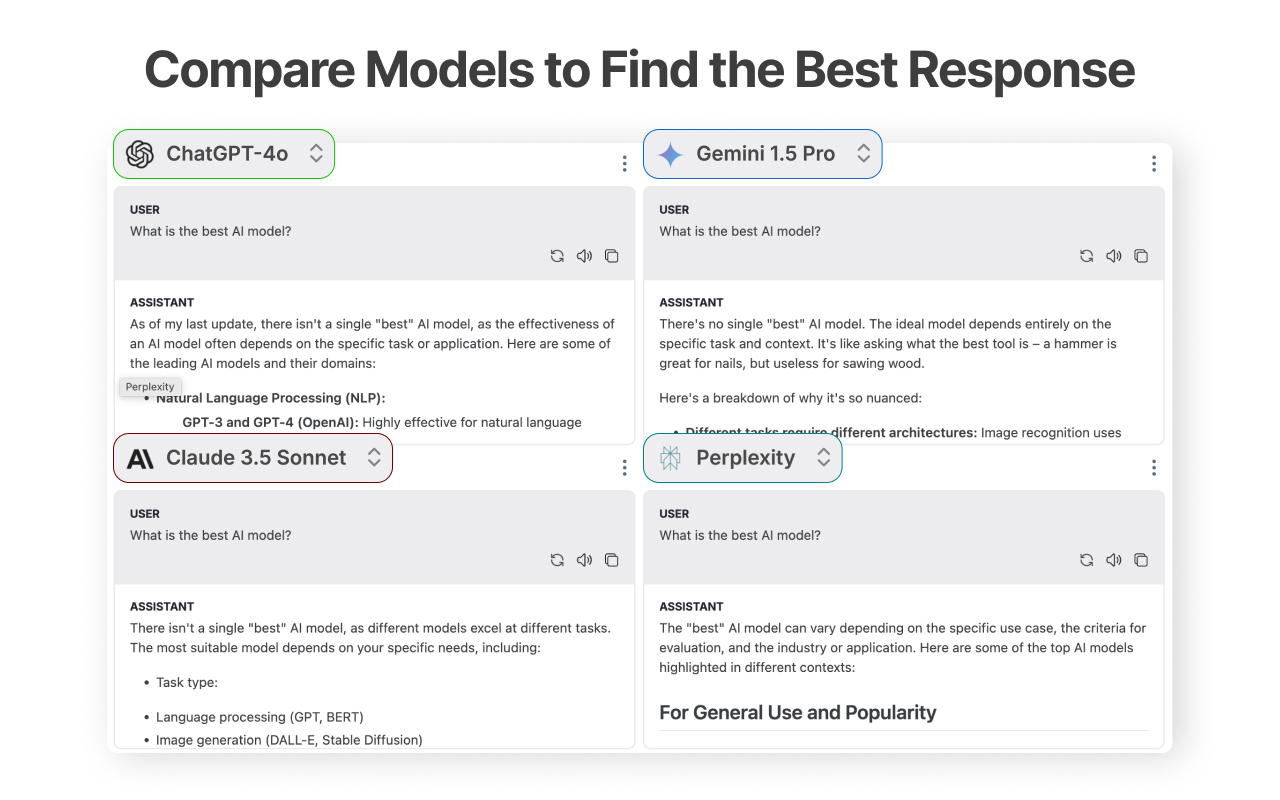Expand the Gemini 1.5 Pro model selector

[x=863, y=153]
